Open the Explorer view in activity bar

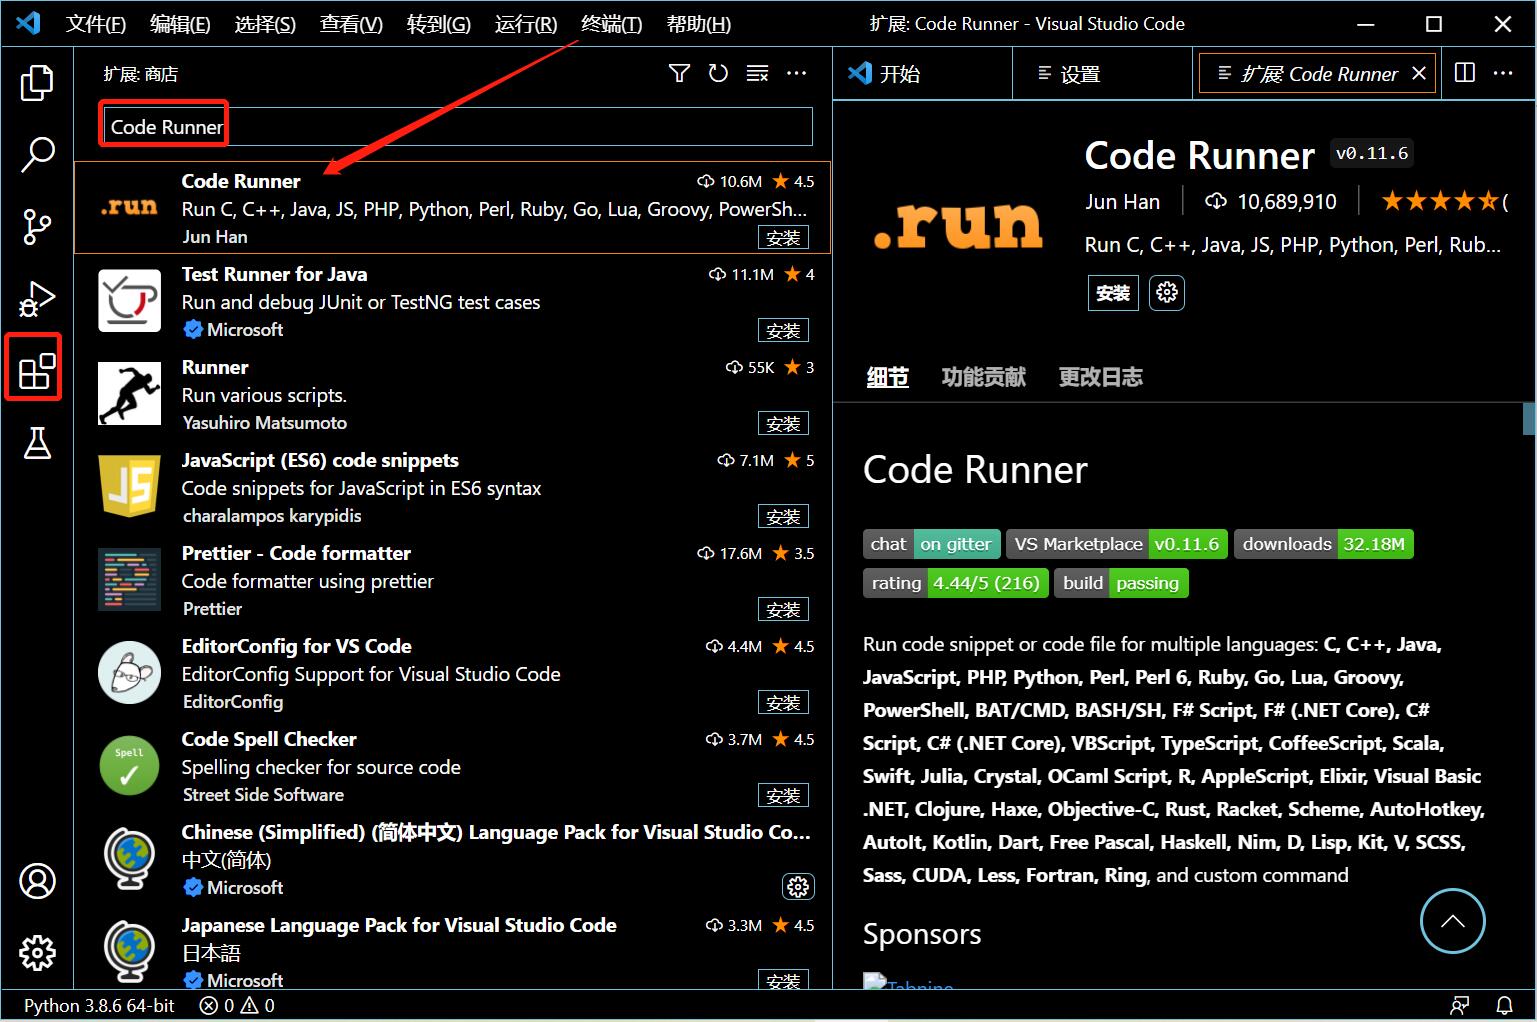(37, 83)
